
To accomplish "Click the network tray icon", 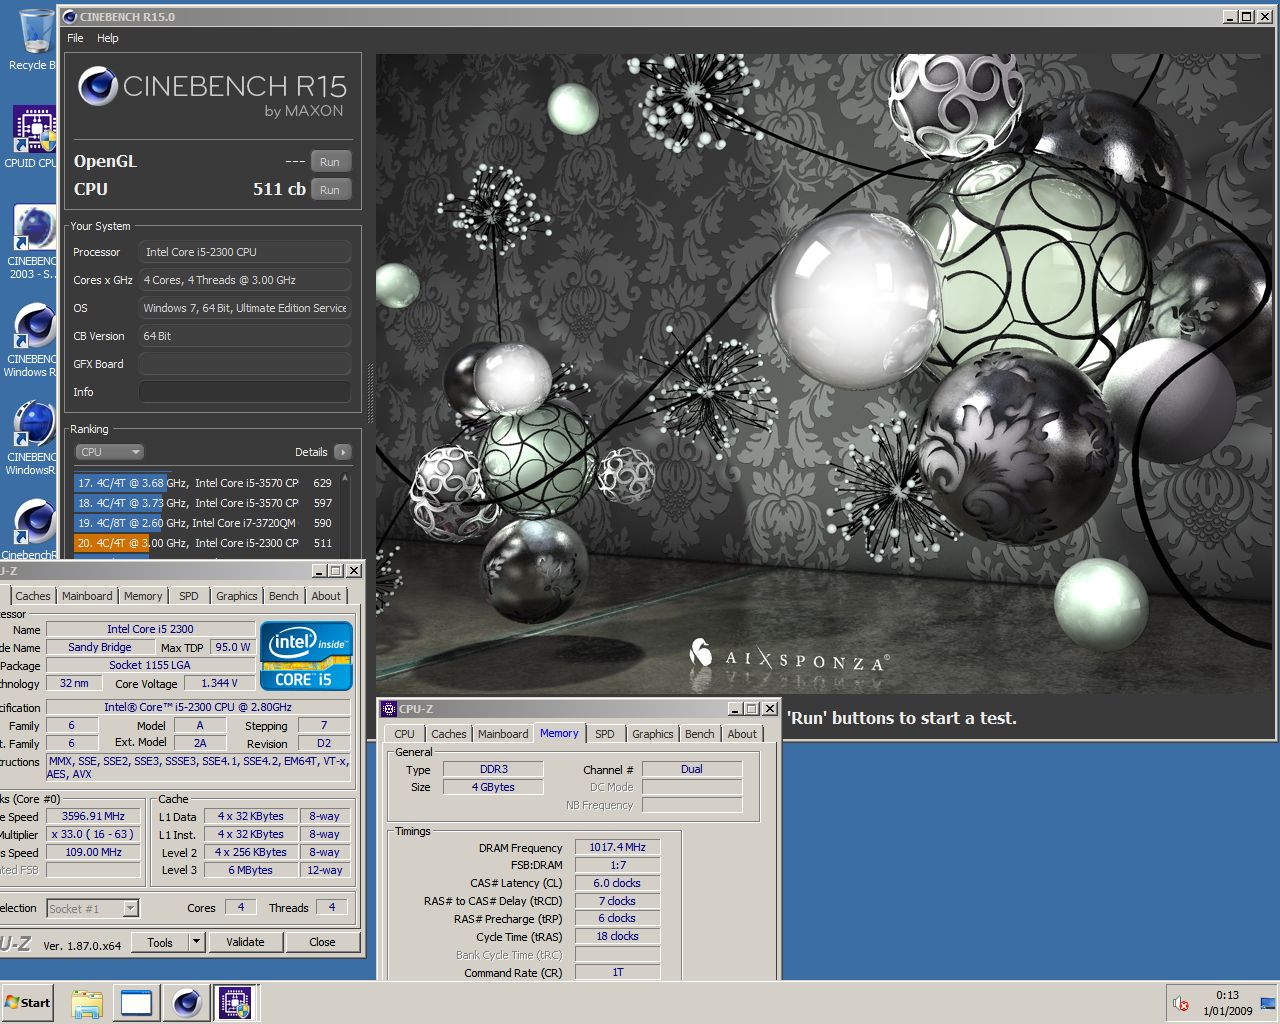I will (x=1267, y=1003).
